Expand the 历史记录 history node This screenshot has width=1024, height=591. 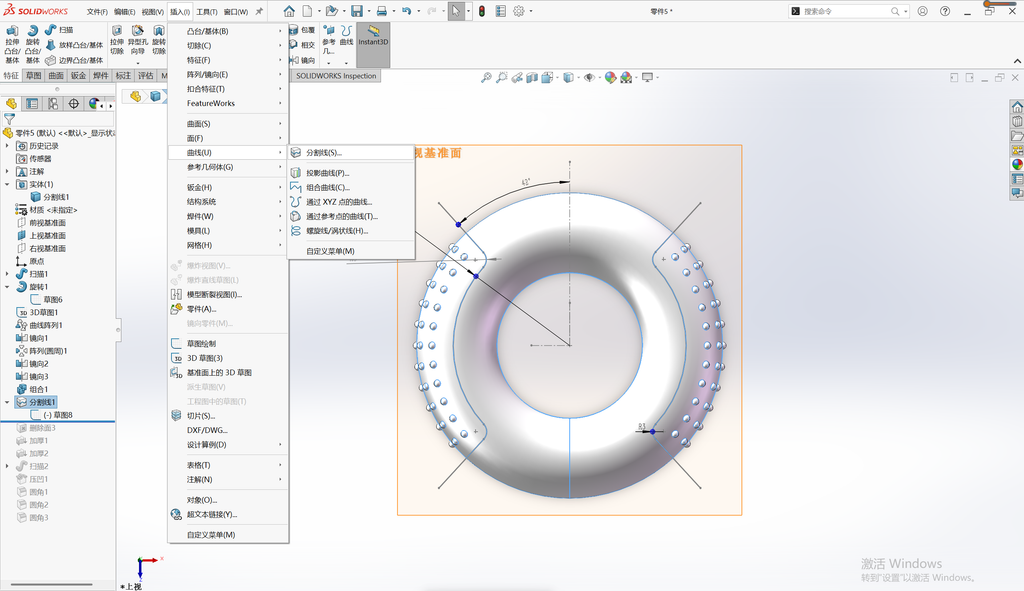click(7, 146)
